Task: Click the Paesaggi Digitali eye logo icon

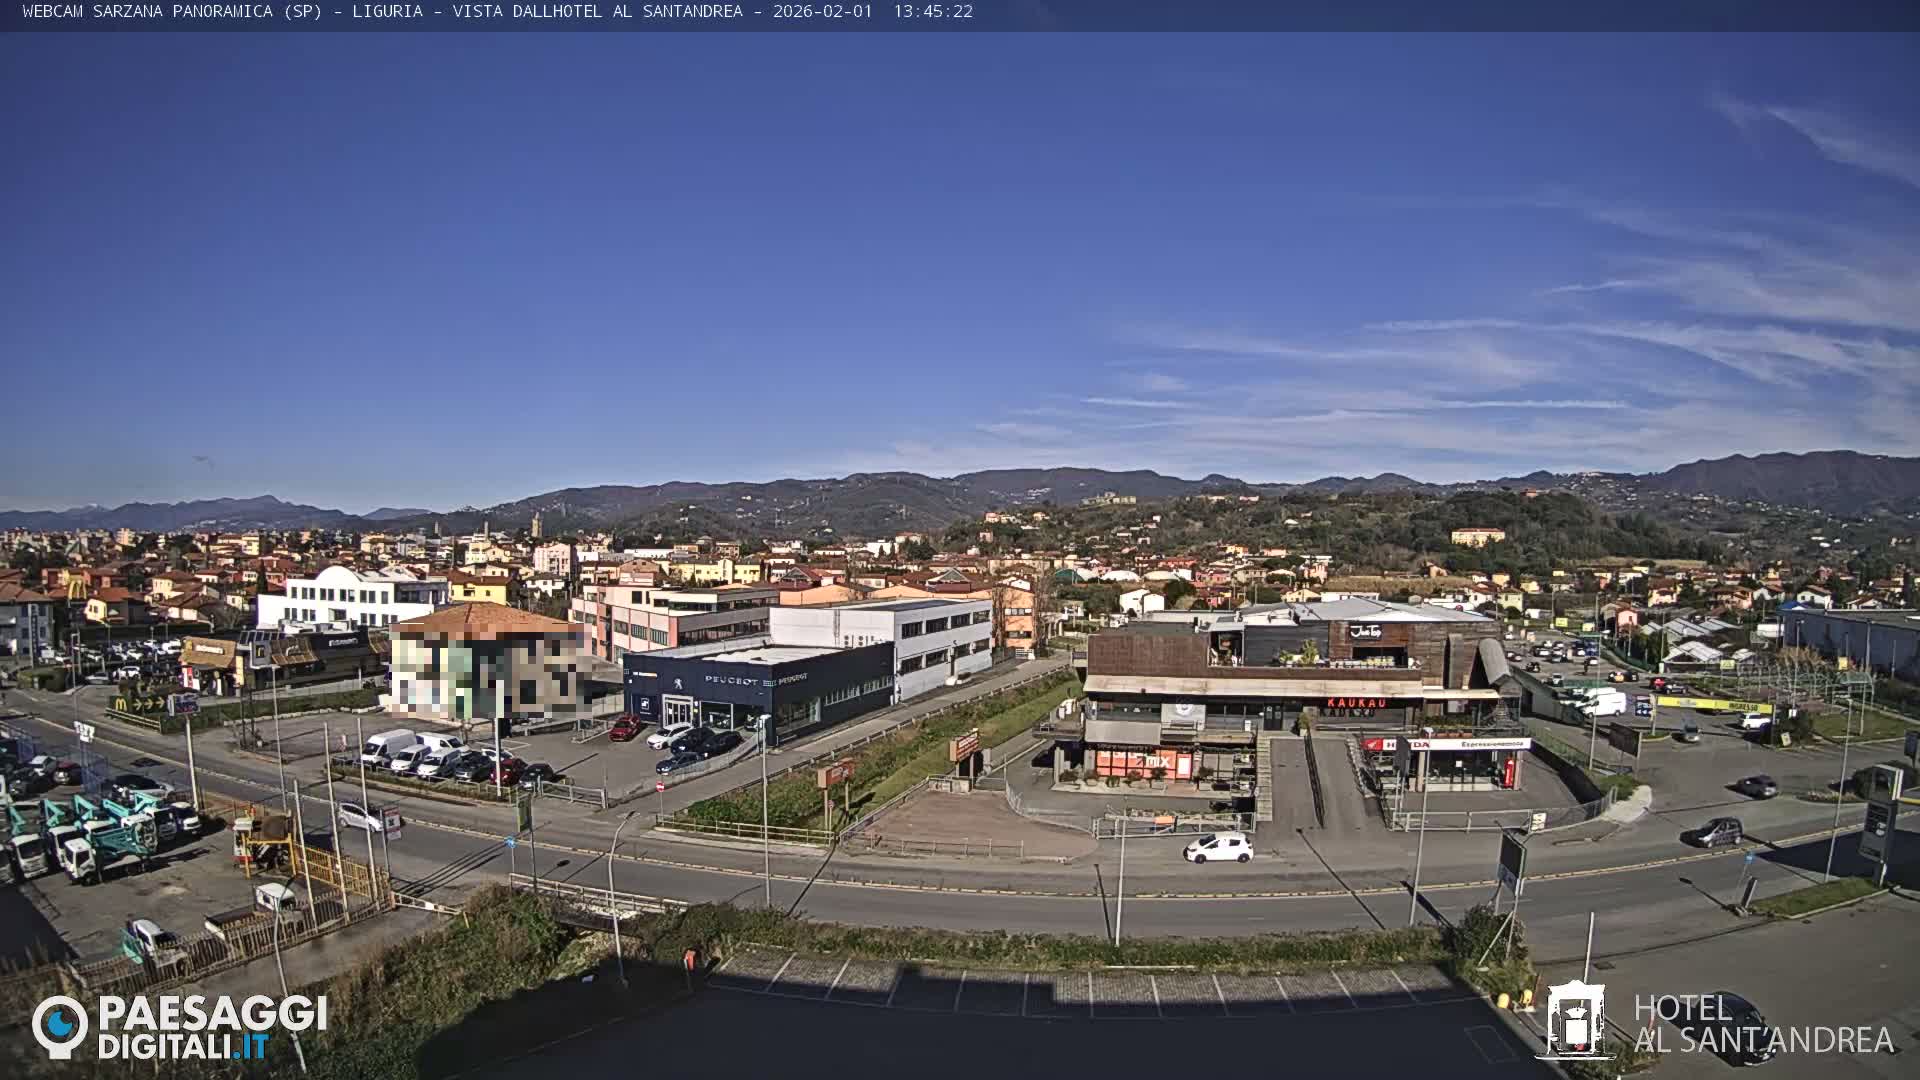Action: click(x=60, y=1025)
